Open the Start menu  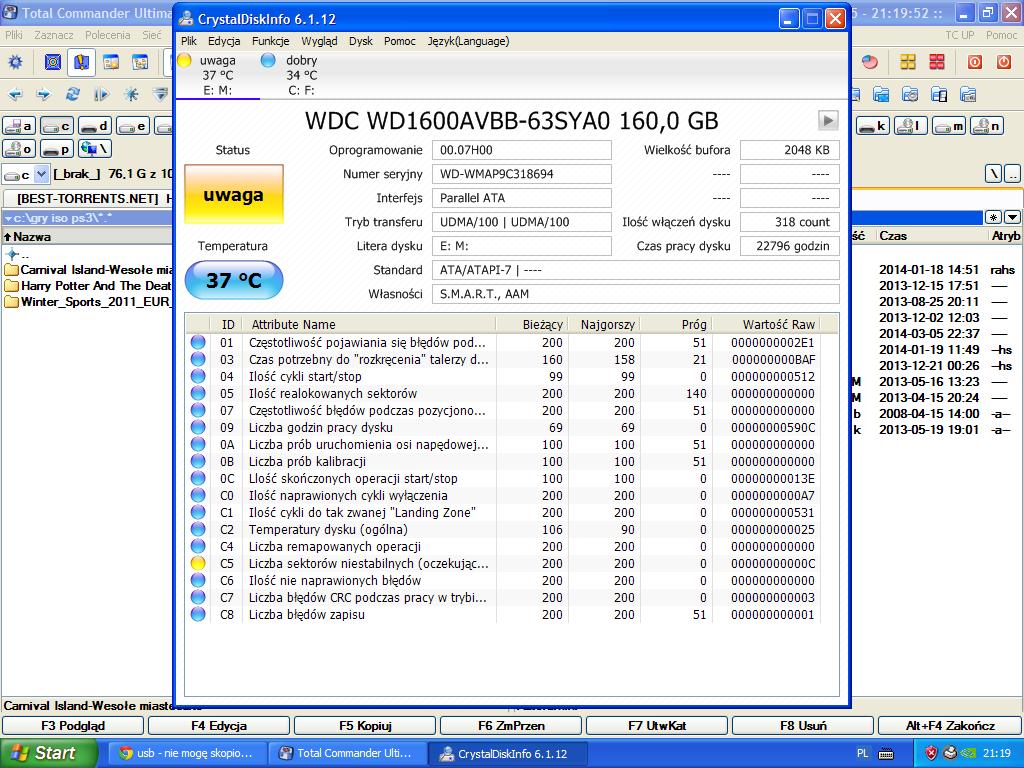48,753
